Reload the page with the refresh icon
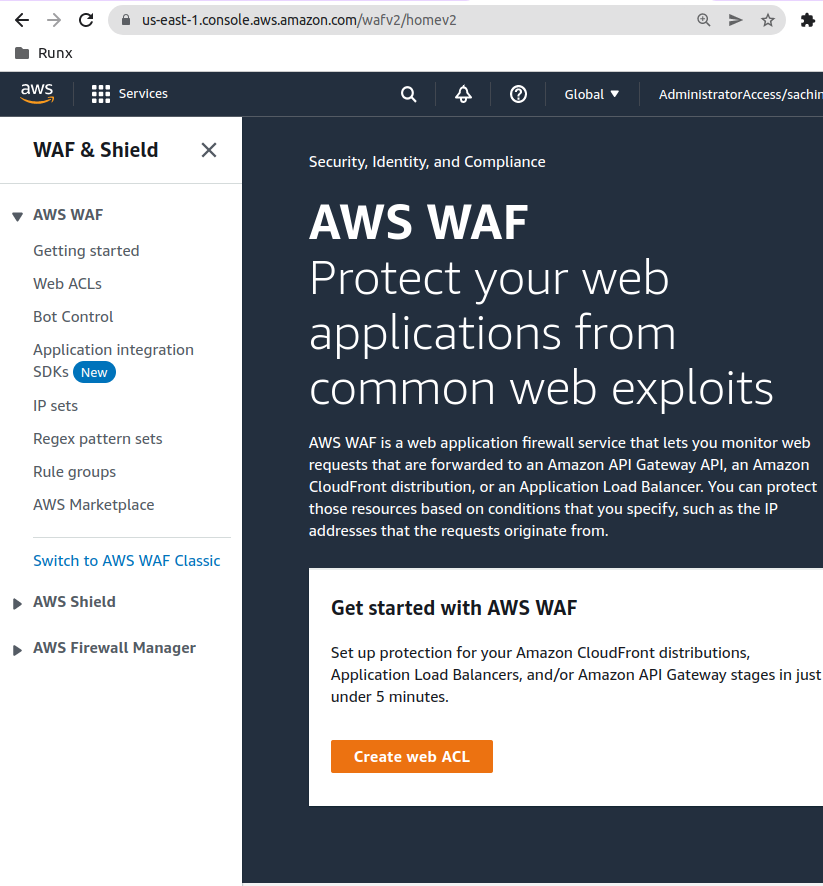 (x=86, y=20)
